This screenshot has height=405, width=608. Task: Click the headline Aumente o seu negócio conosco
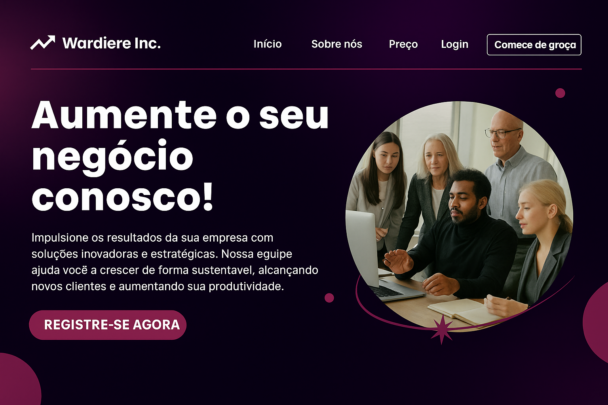(180, 155)
